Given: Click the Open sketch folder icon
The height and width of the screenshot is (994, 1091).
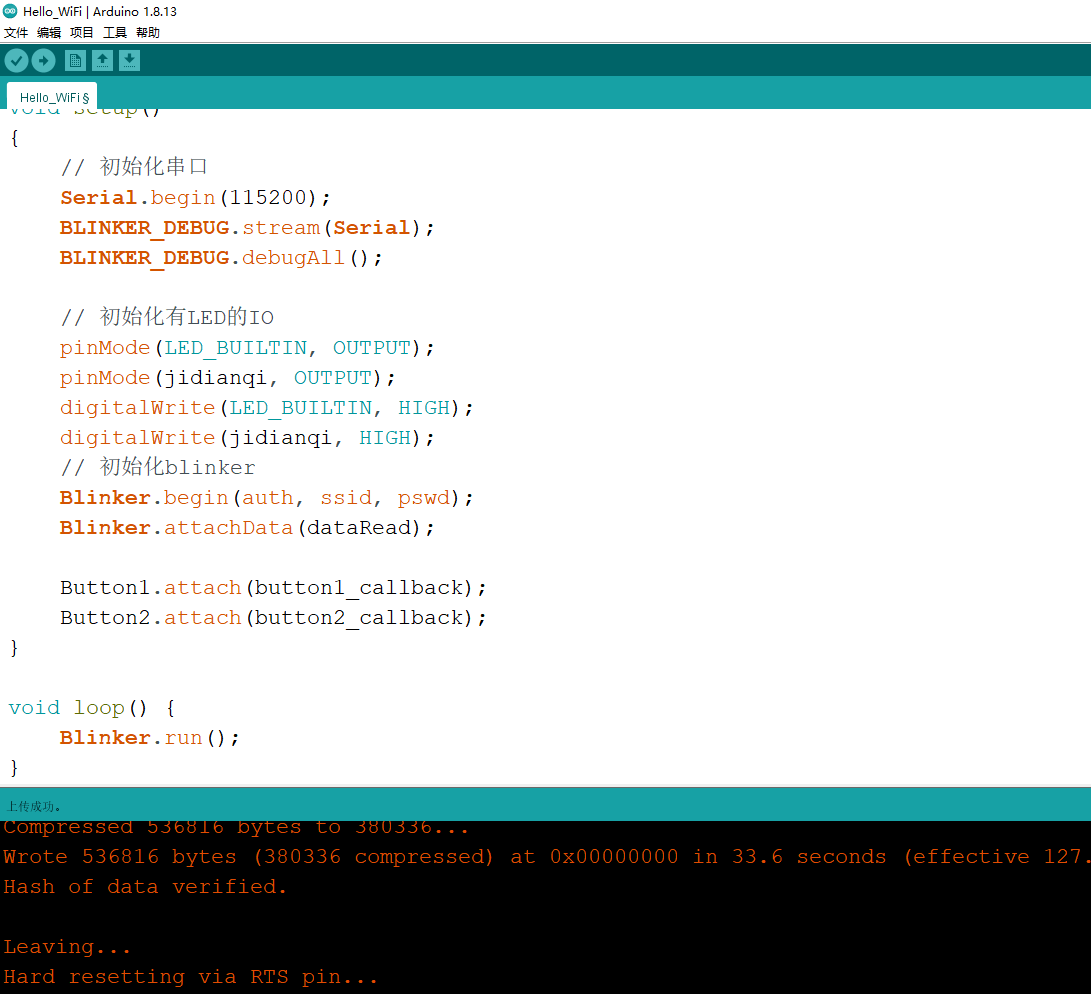Looking at the screenshot, I should point(102,60).
